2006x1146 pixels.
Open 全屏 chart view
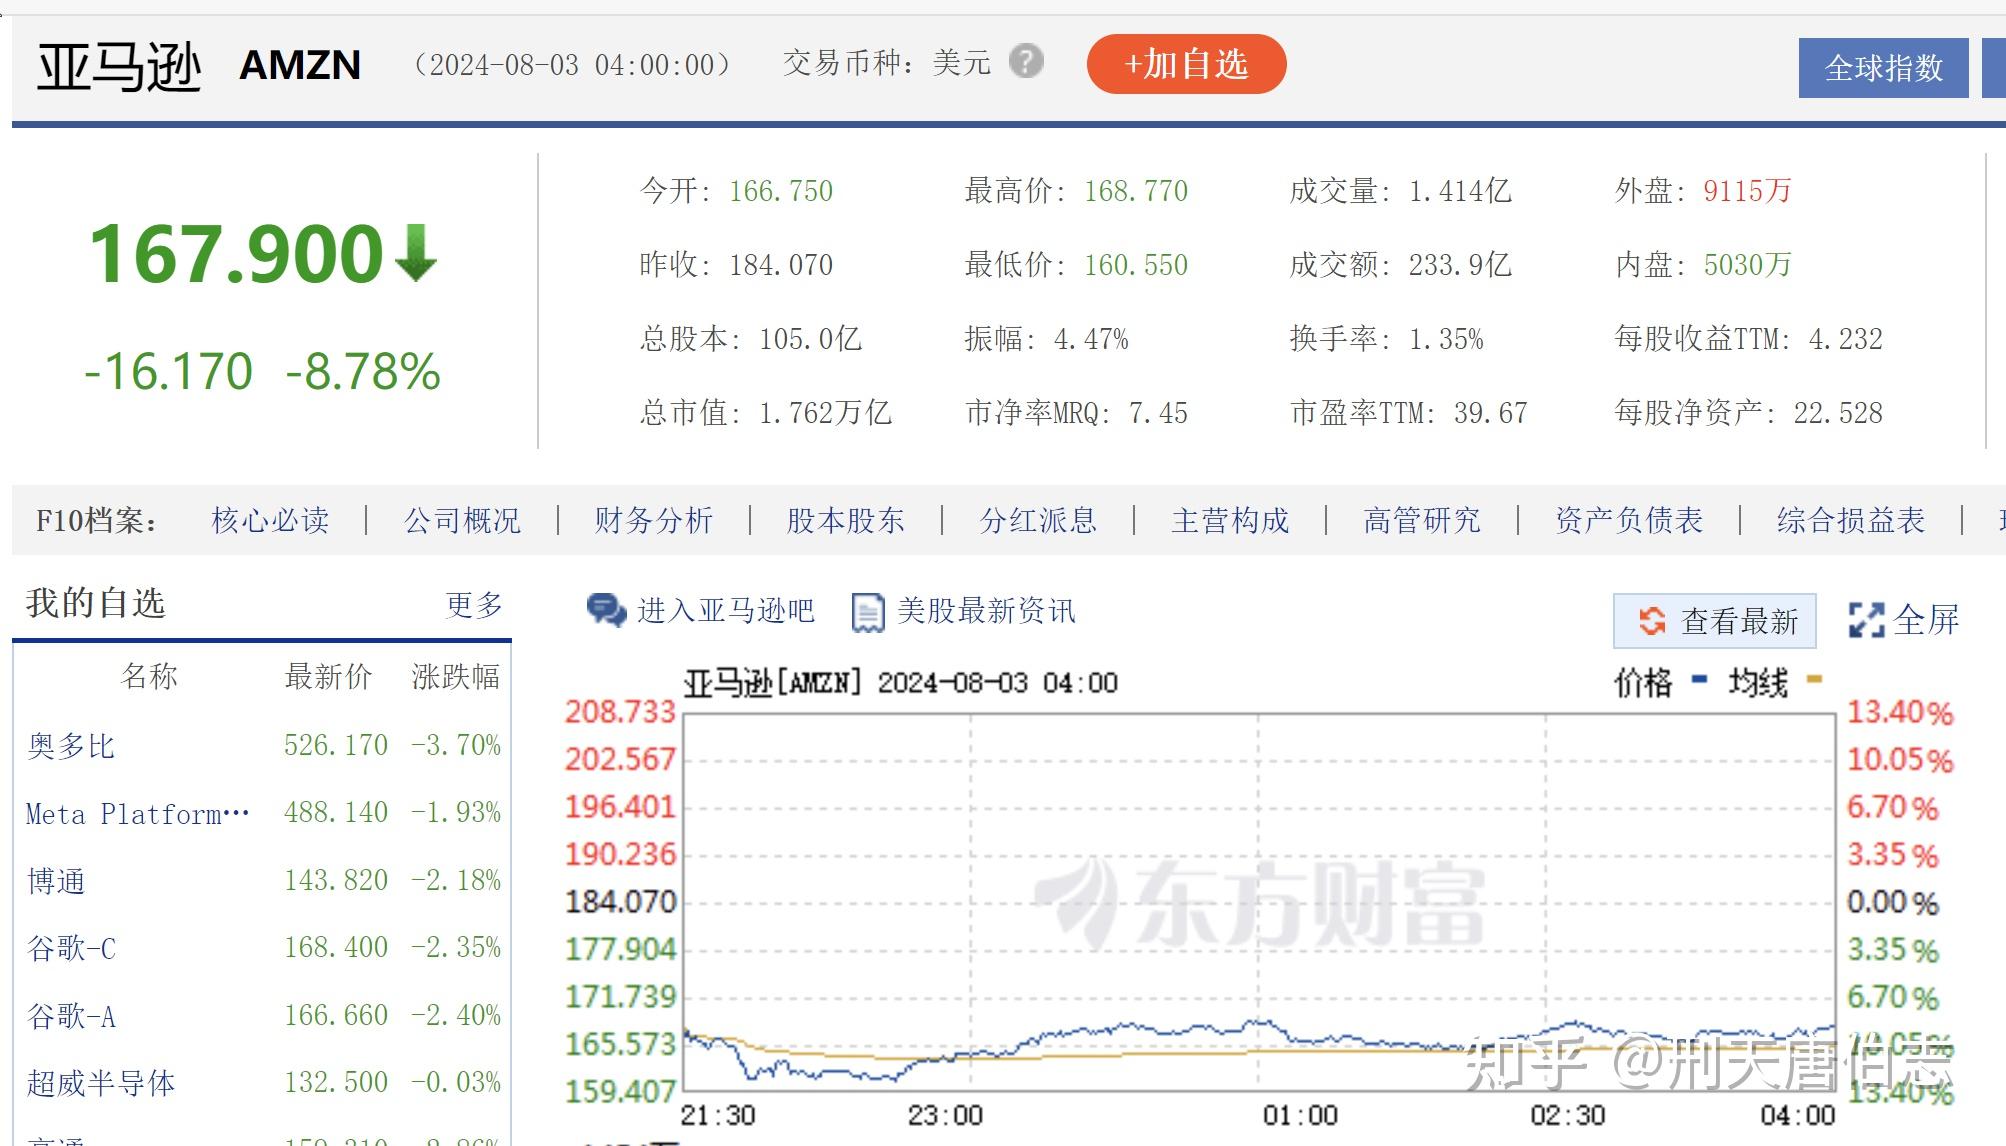coord(1926,620)
